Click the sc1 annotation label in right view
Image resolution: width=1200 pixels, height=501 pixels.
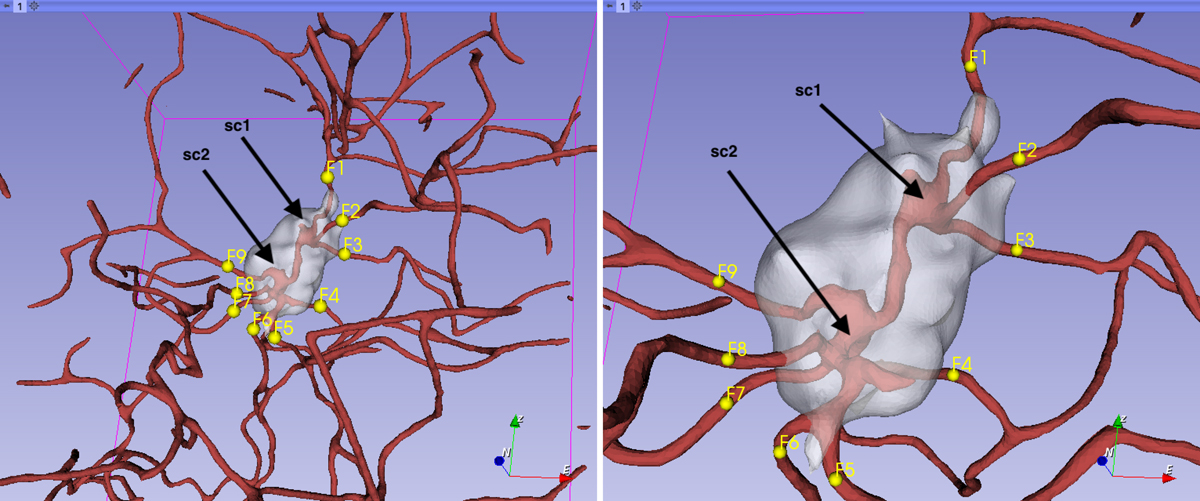point(808,91)
